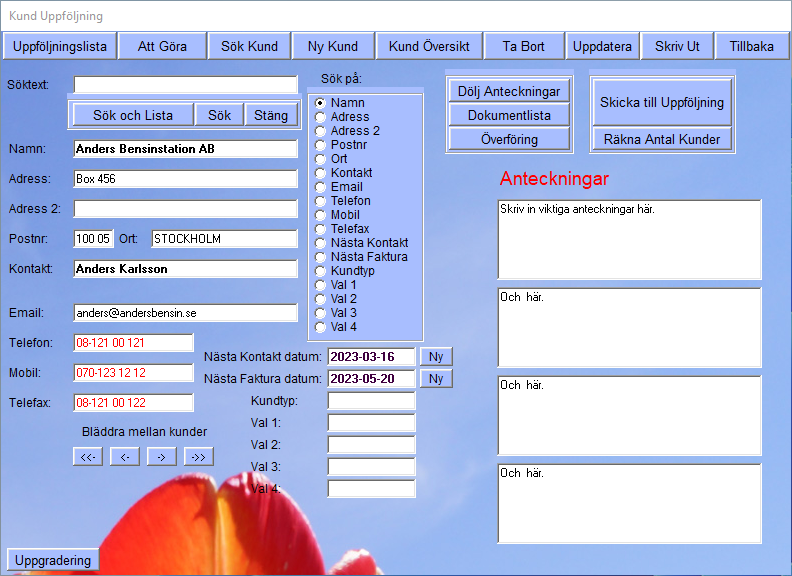The height and width of the screenshot is (576, 792).
Task: Open the Uppföljningslista tab
Action: [x=60, y=46]
